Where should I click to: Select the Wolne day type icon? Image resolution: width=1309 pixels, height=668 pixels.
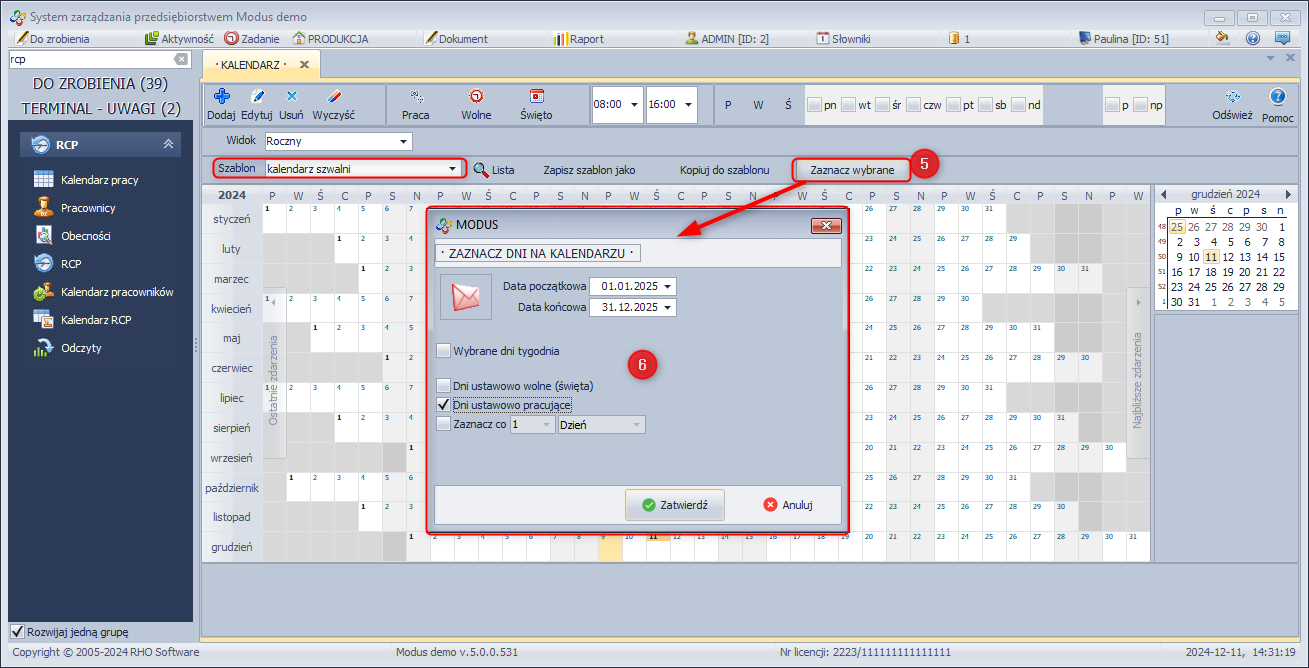tap(476, 97)
